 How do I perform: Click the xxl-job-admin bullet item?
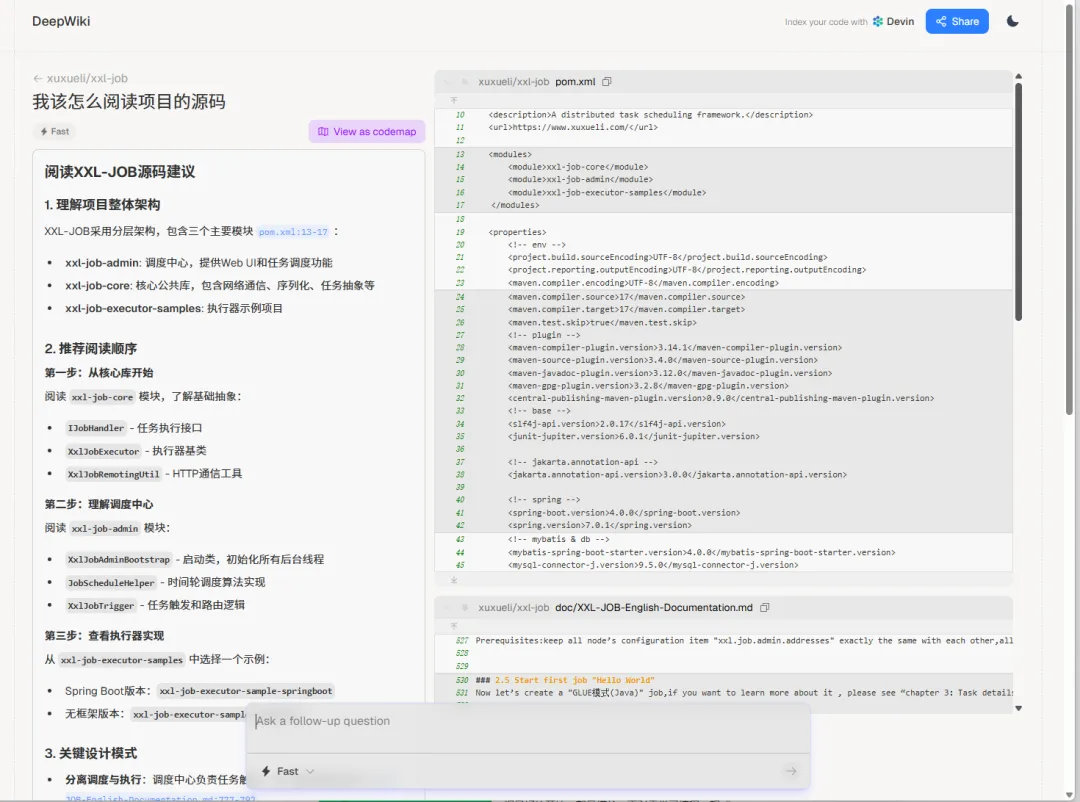[199, 263]
